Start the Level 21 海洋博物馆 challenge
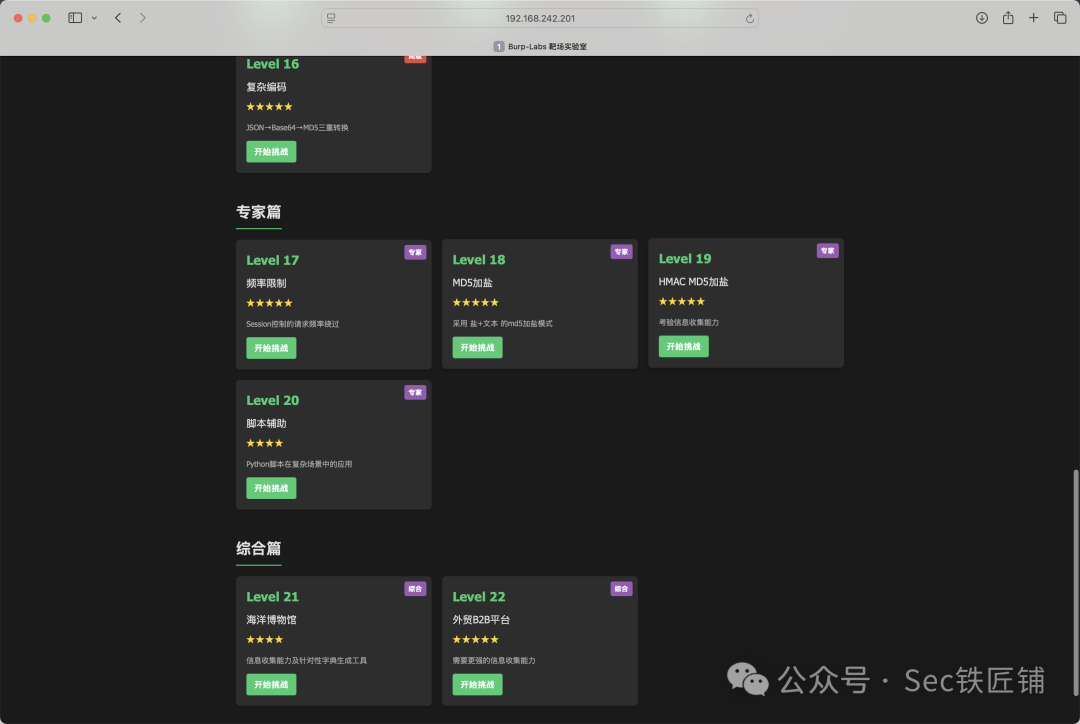 (270, 684)
